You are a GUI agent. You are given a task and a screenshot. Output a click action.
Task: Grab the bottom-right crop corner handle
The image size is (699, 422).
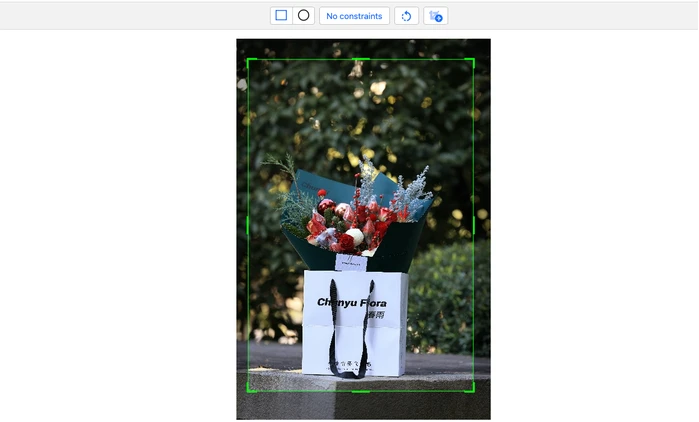[470, 389]
